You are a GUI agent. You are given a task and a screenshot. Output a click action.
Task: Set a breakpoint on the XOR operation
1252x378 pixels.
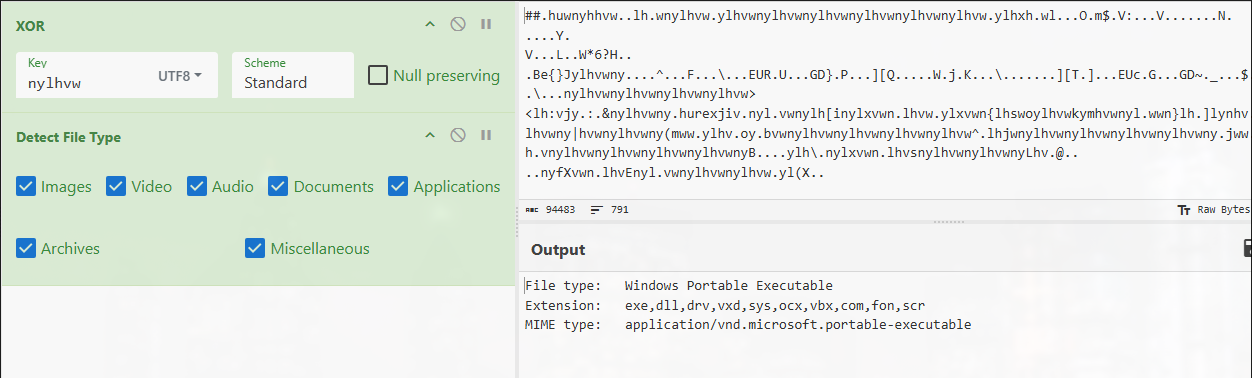[x=486, y=25]
